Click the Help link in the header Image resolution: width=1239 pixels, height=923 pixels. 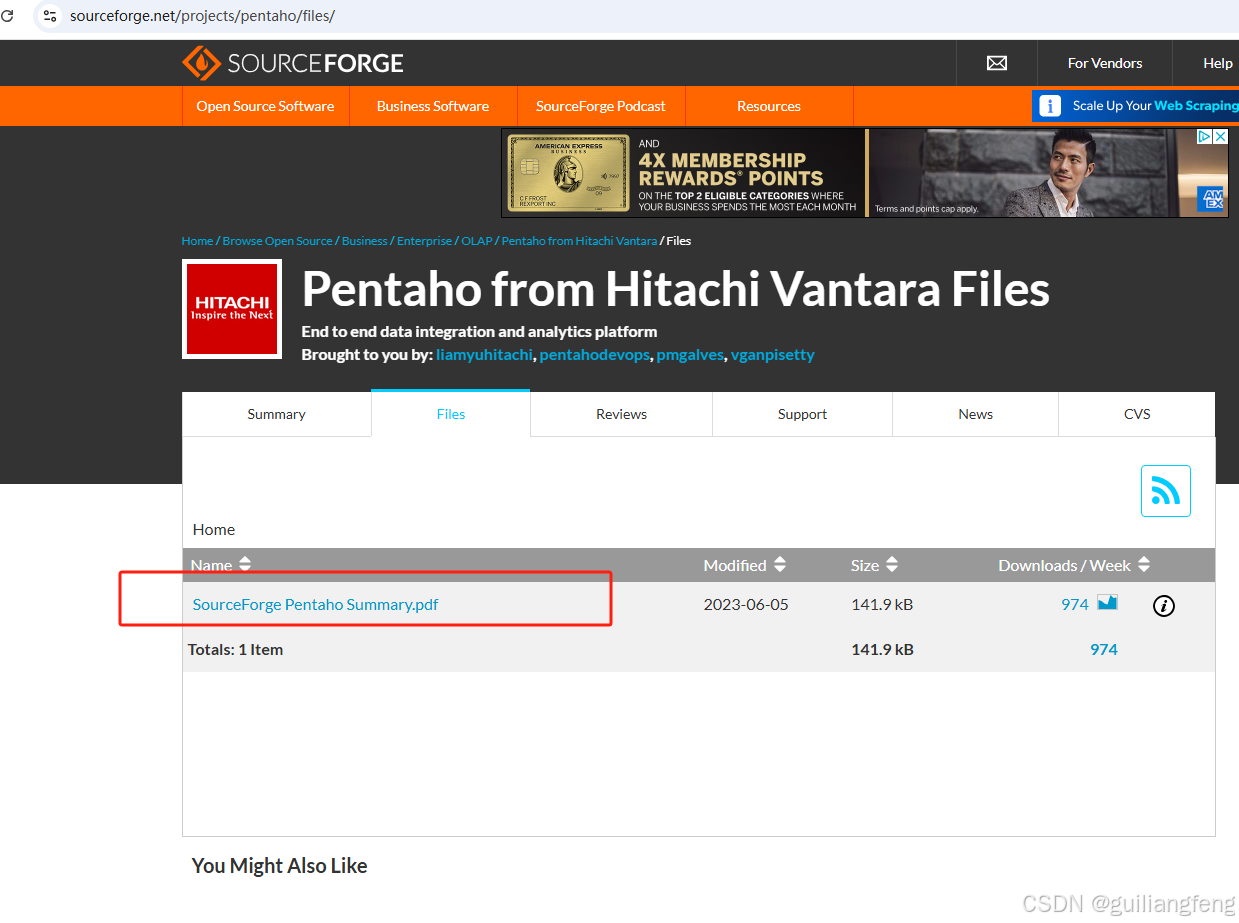(1218, 63)
